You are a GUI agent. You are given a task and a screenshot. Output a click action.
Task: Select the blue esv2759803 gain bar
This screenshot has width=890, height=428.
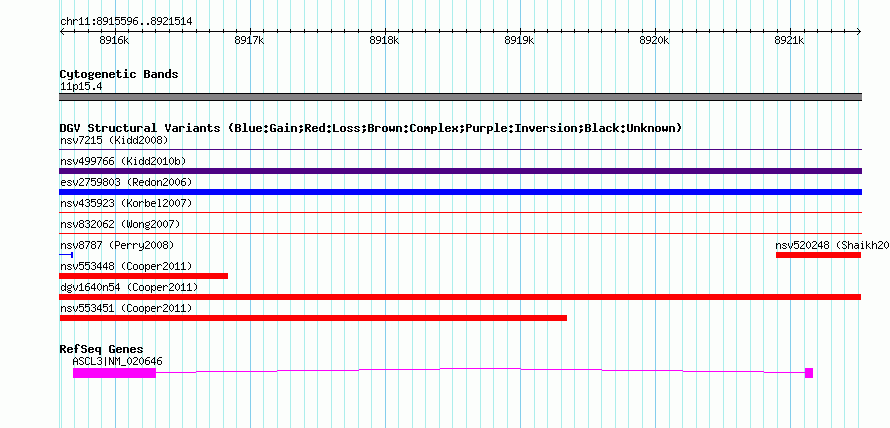click(x=460, y=192)
